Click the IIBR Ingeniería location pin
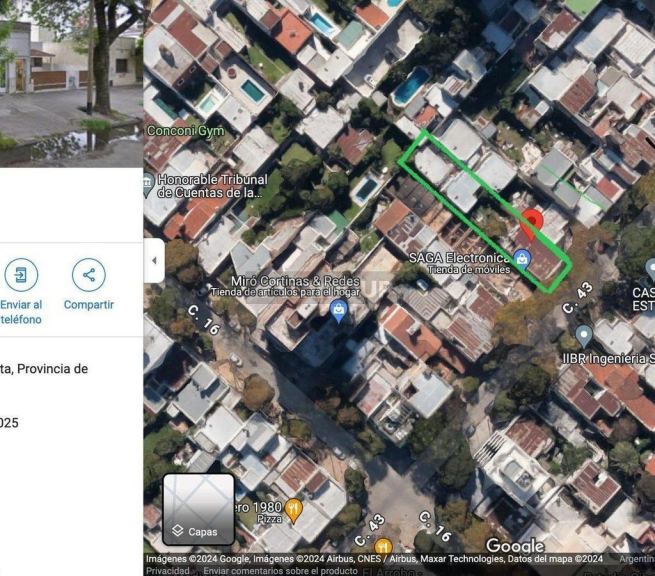The image size is (655, 576). point(584,337)
